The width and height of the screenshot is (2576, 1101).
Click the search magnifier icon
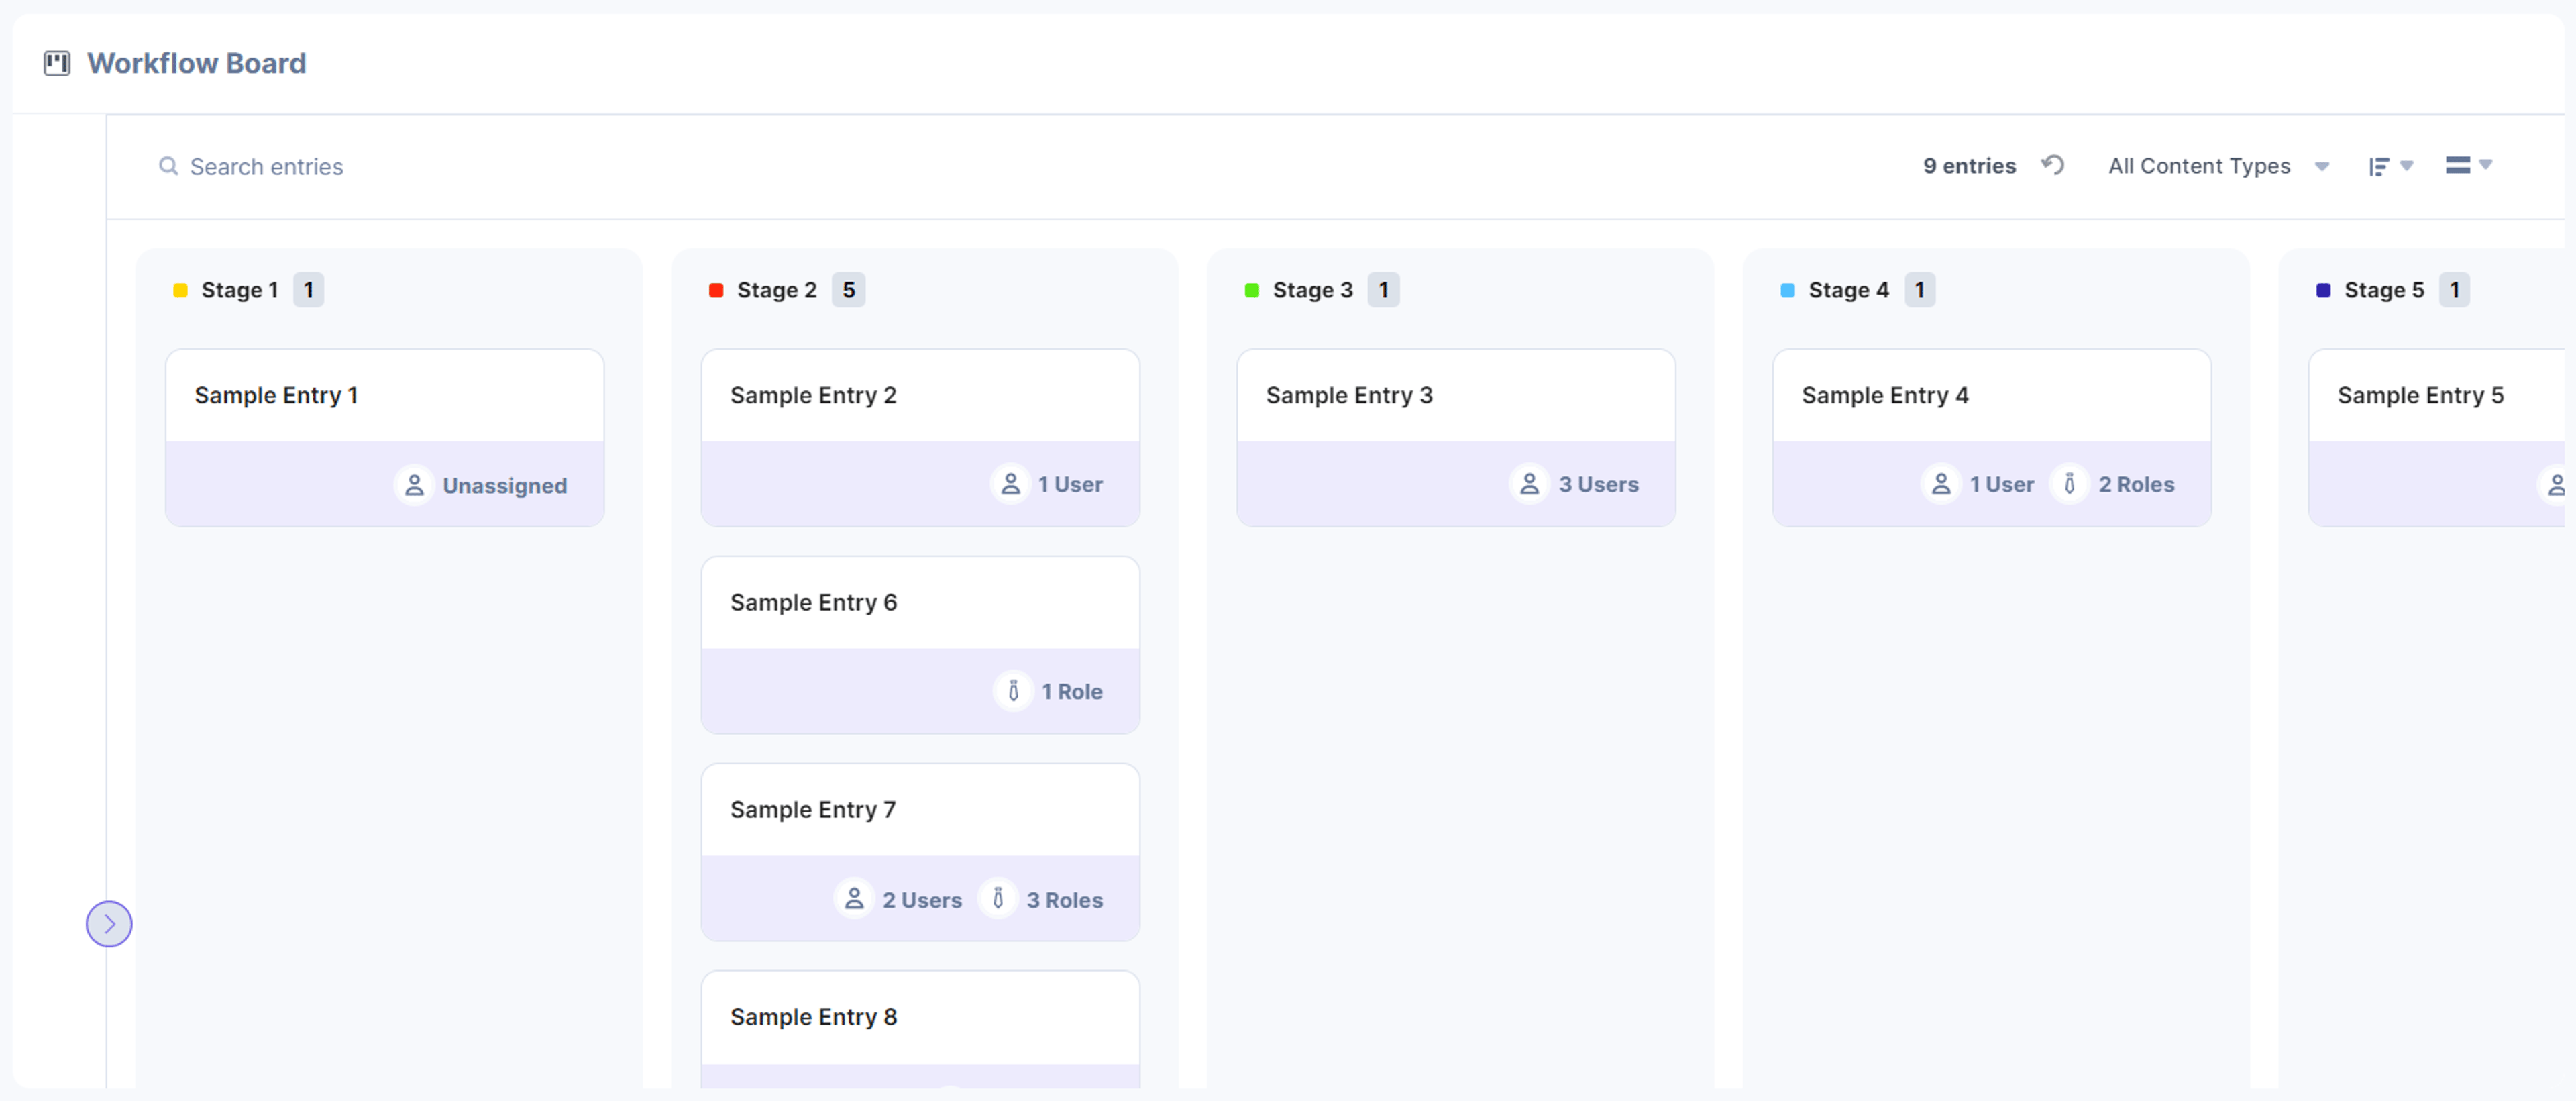168,166
